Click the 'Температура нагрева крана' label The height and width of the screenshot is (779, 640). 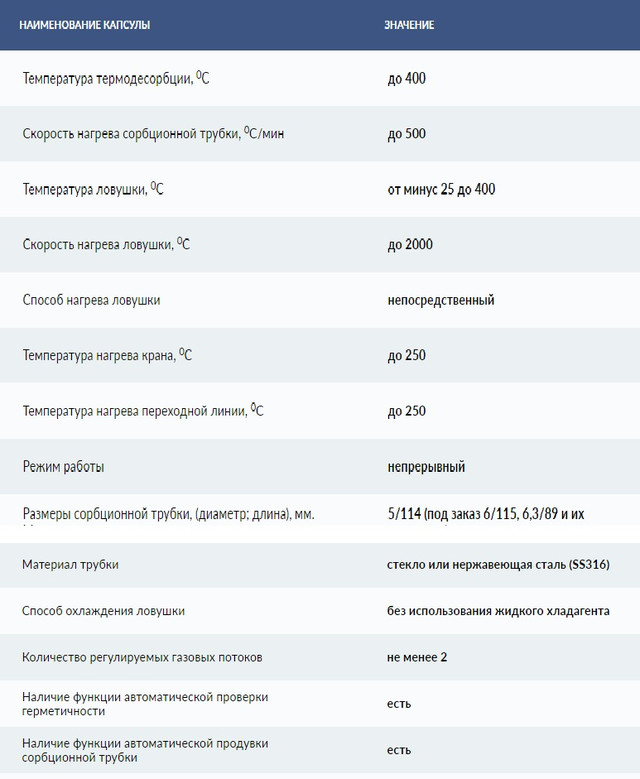[x=107, y=355]
